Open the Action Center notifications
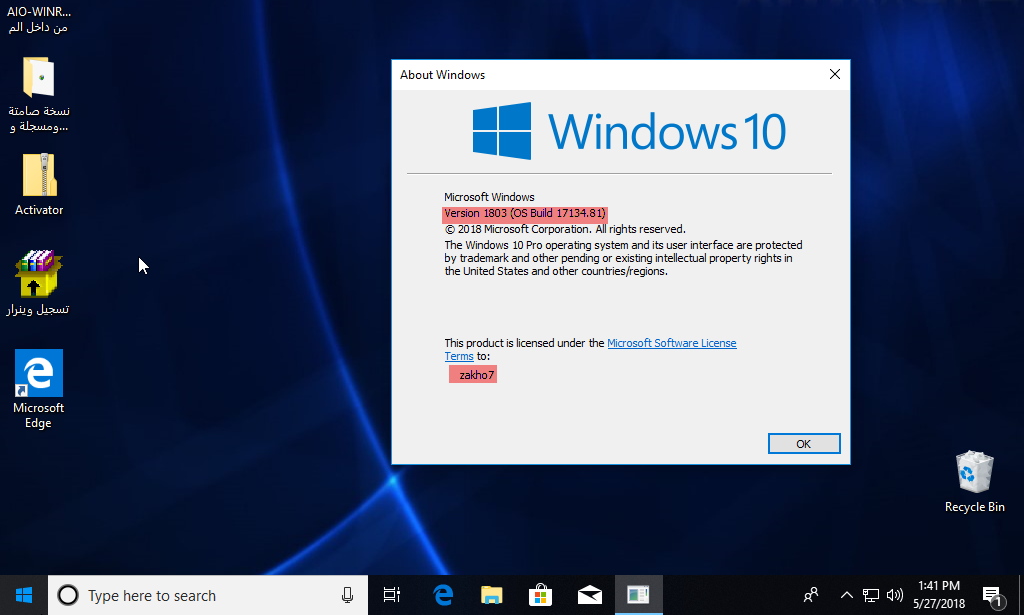This screenshot has height=615, width=1024. point(992,595)
